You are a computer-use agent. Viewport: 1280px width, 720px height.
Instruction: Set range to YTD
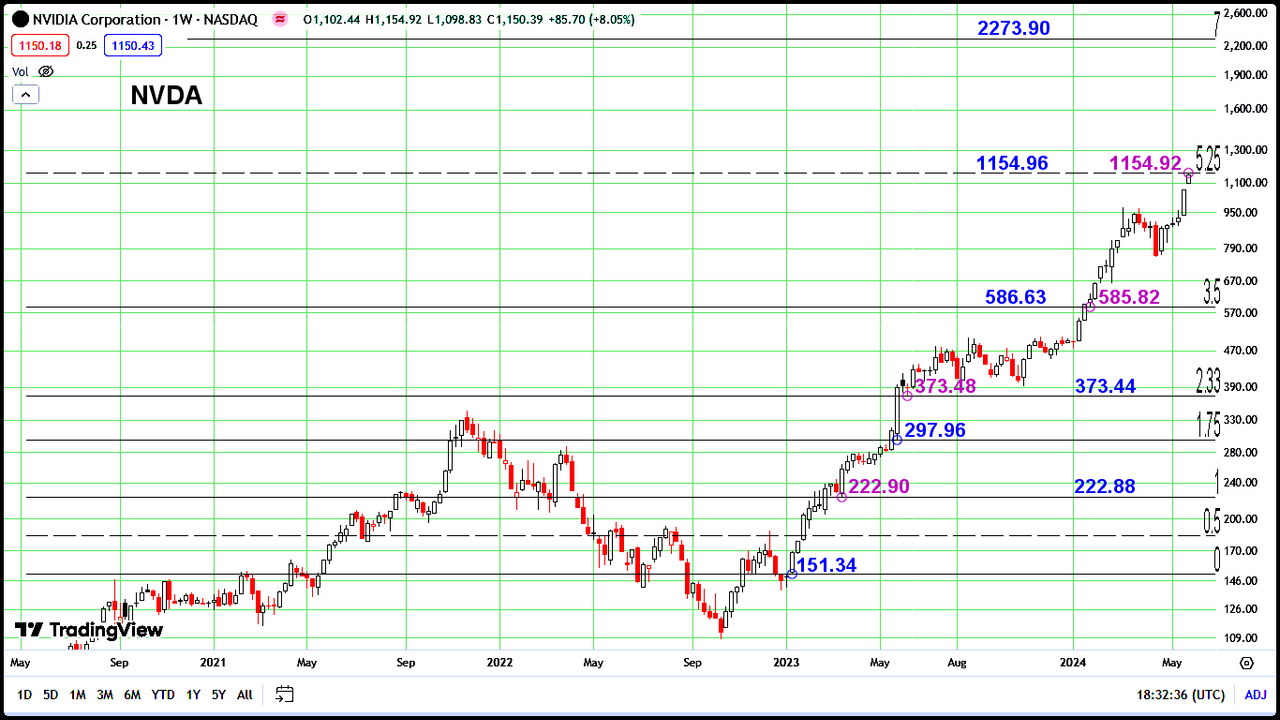pos(162,694)
